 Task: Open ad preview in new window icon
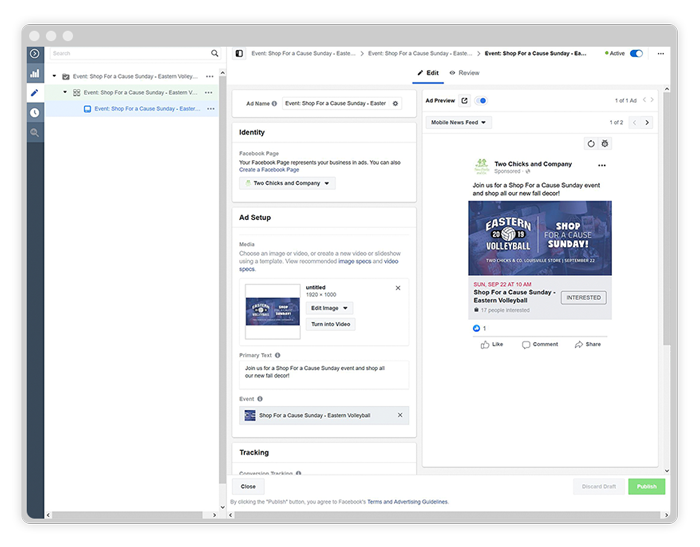[x=464, y=101]
